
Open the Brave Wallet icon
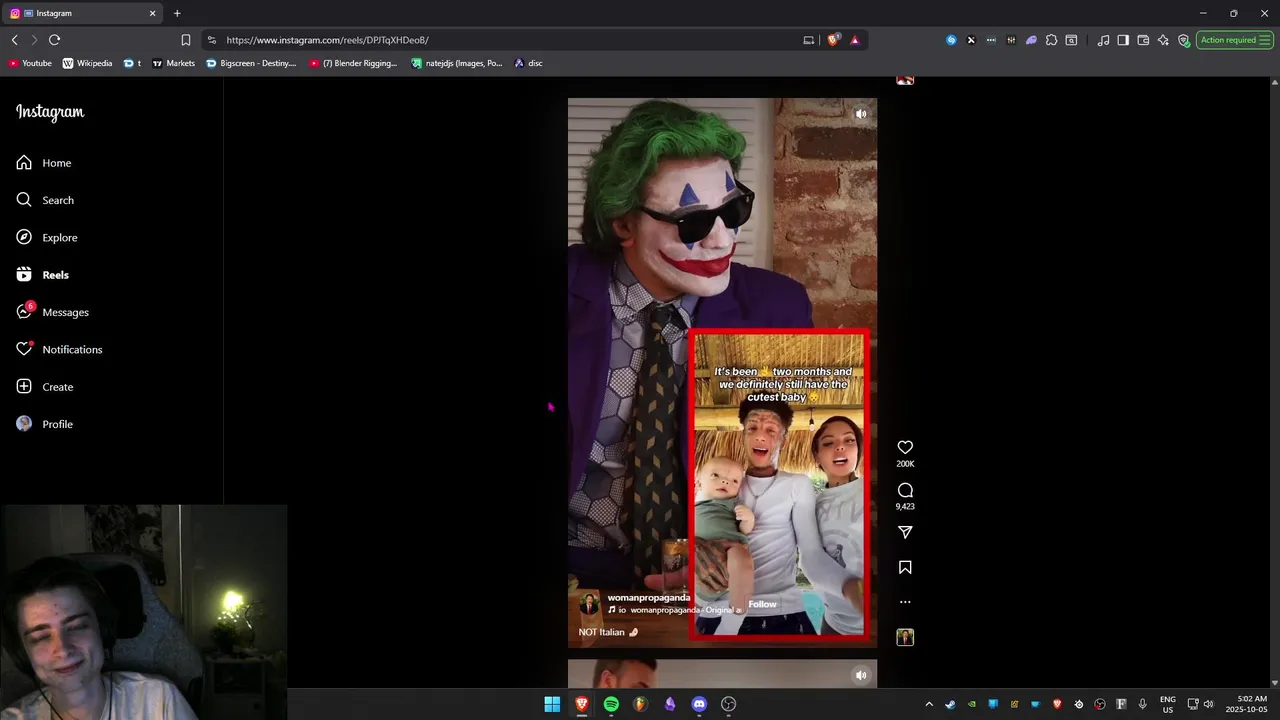point(1143,40)
